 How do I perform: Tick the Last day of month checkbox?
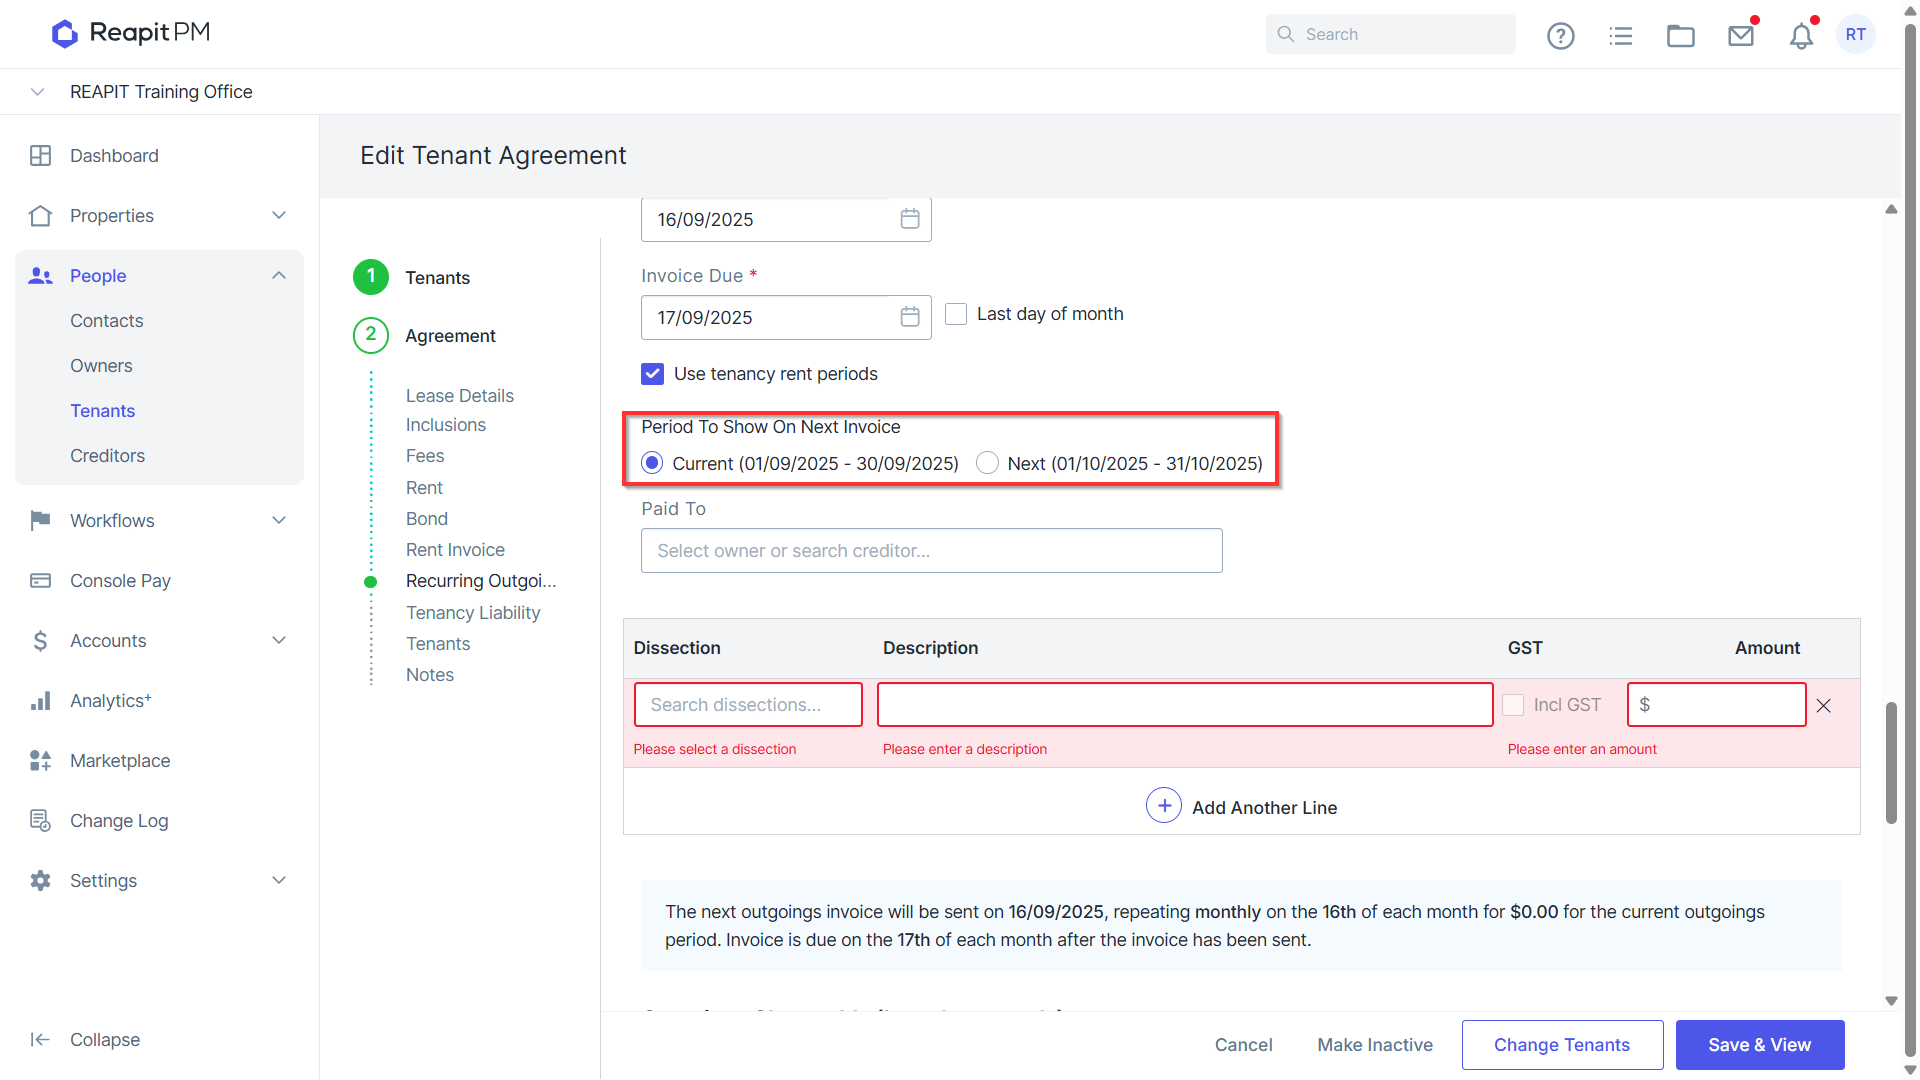[x=956, y=314]
